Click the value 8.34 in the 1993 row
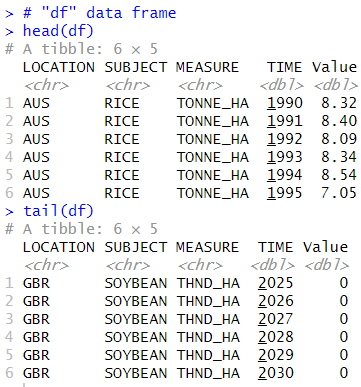The height and width of the screenshot is (387, 361). 339,157
